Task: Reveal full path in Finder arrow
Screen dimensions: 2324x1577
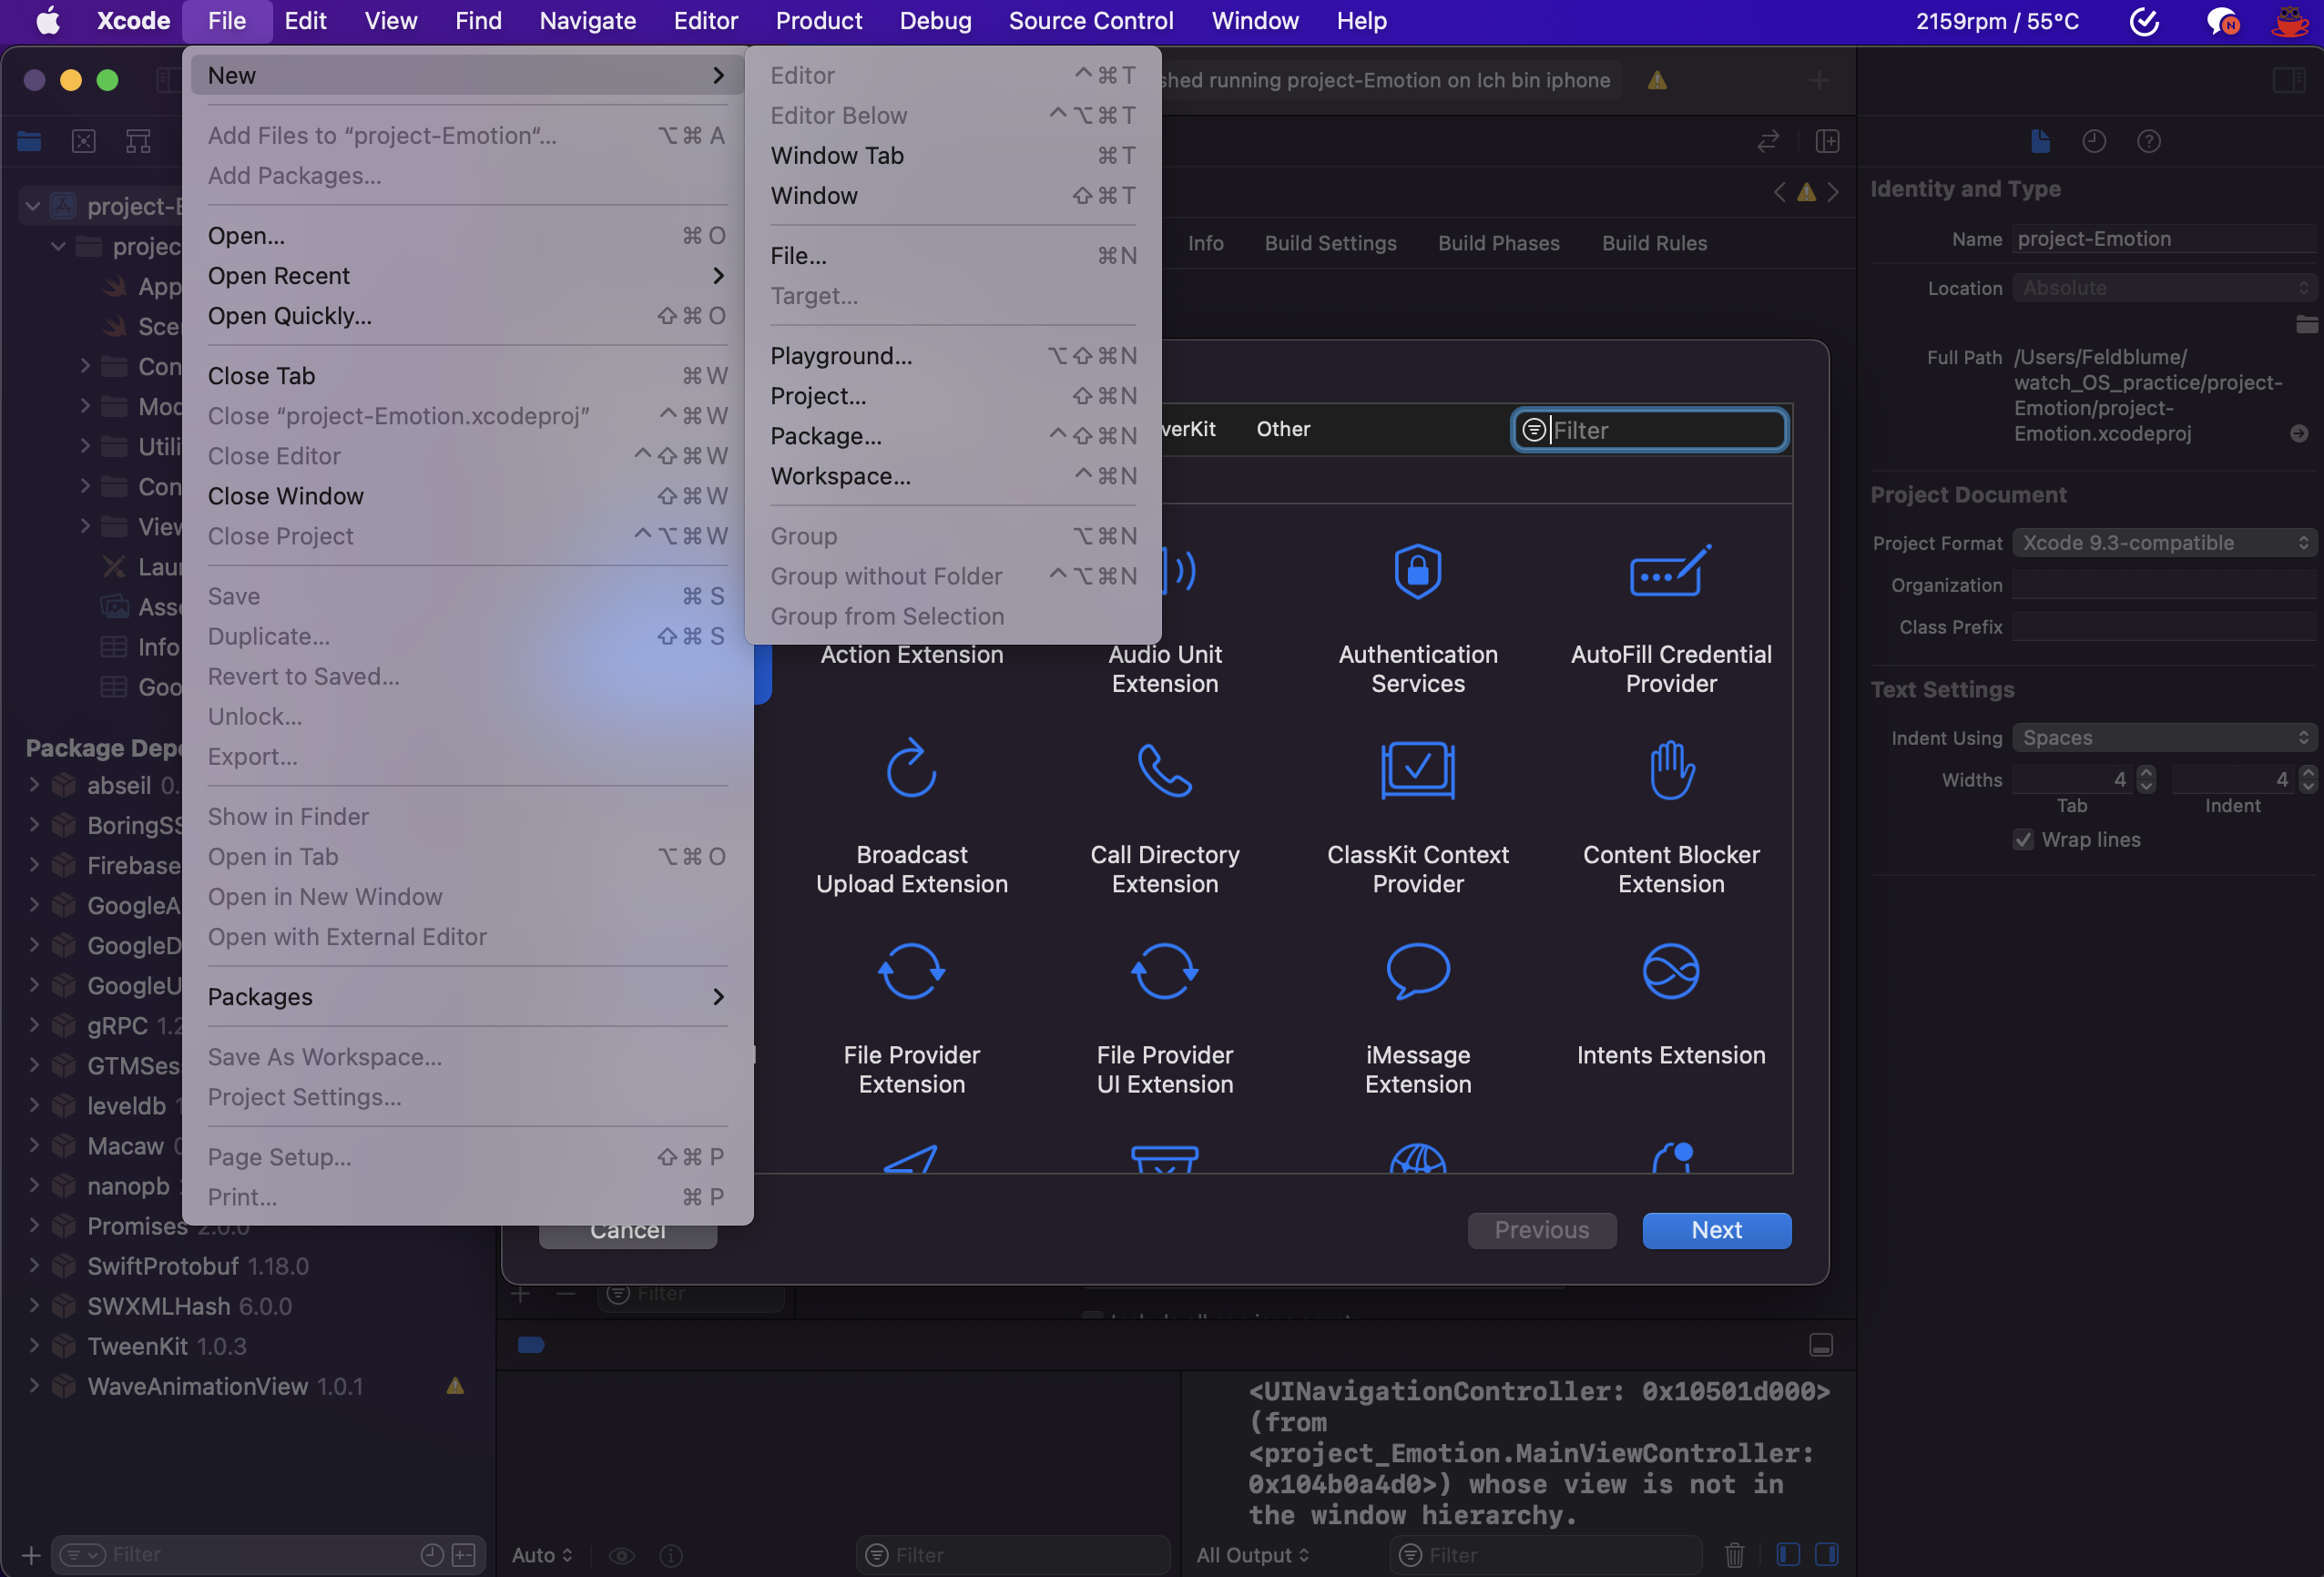Action: pyautogui.click(x=2299, y=433)
